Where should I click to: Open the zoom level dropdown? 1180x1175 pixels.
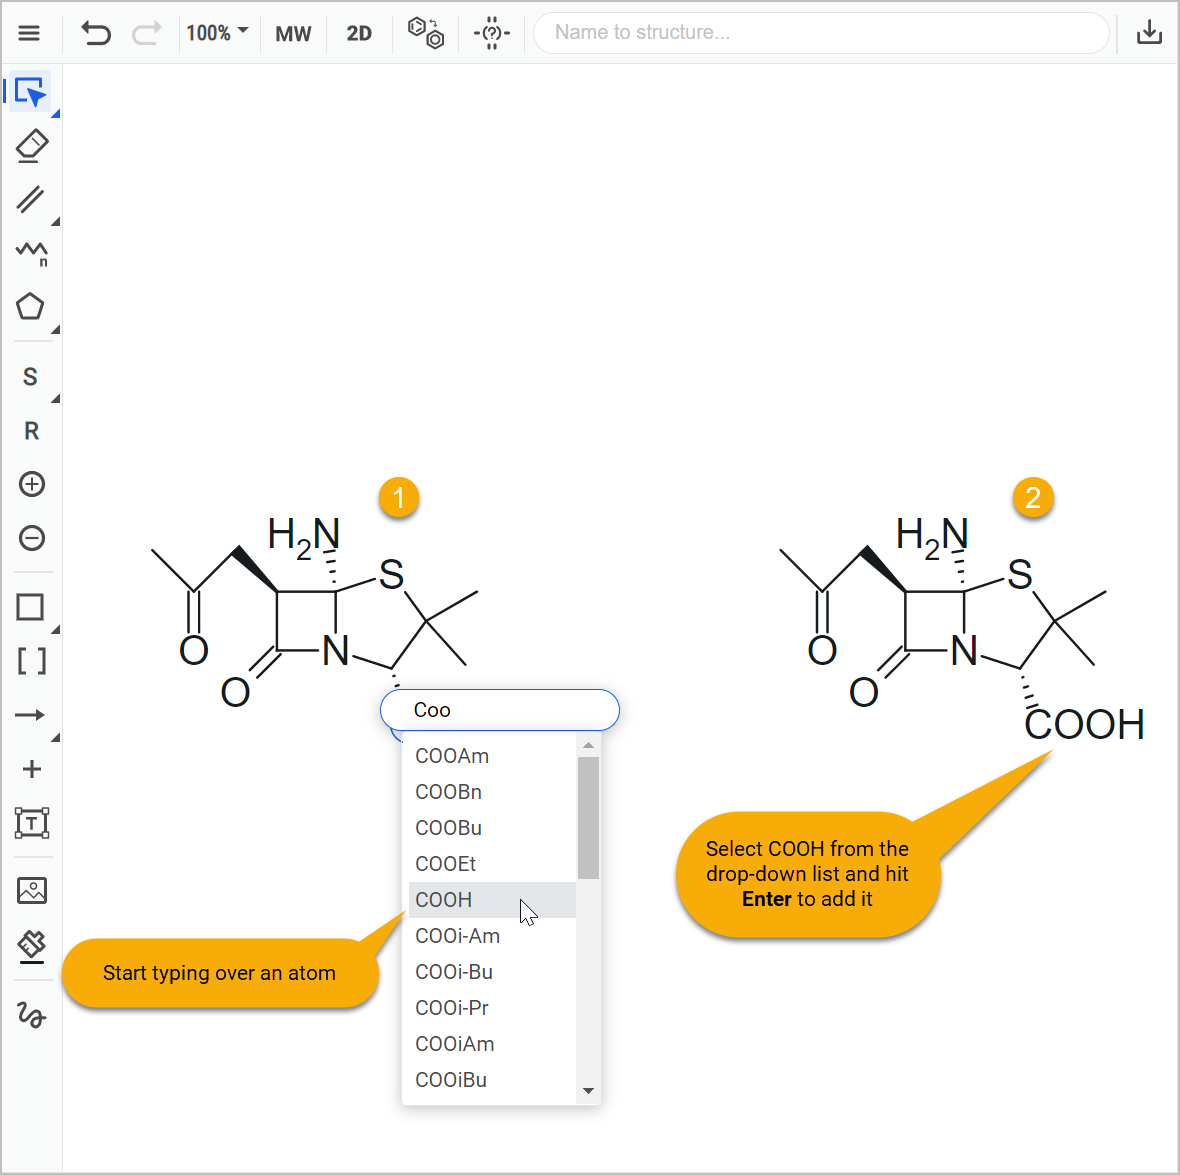coord(218,33)
